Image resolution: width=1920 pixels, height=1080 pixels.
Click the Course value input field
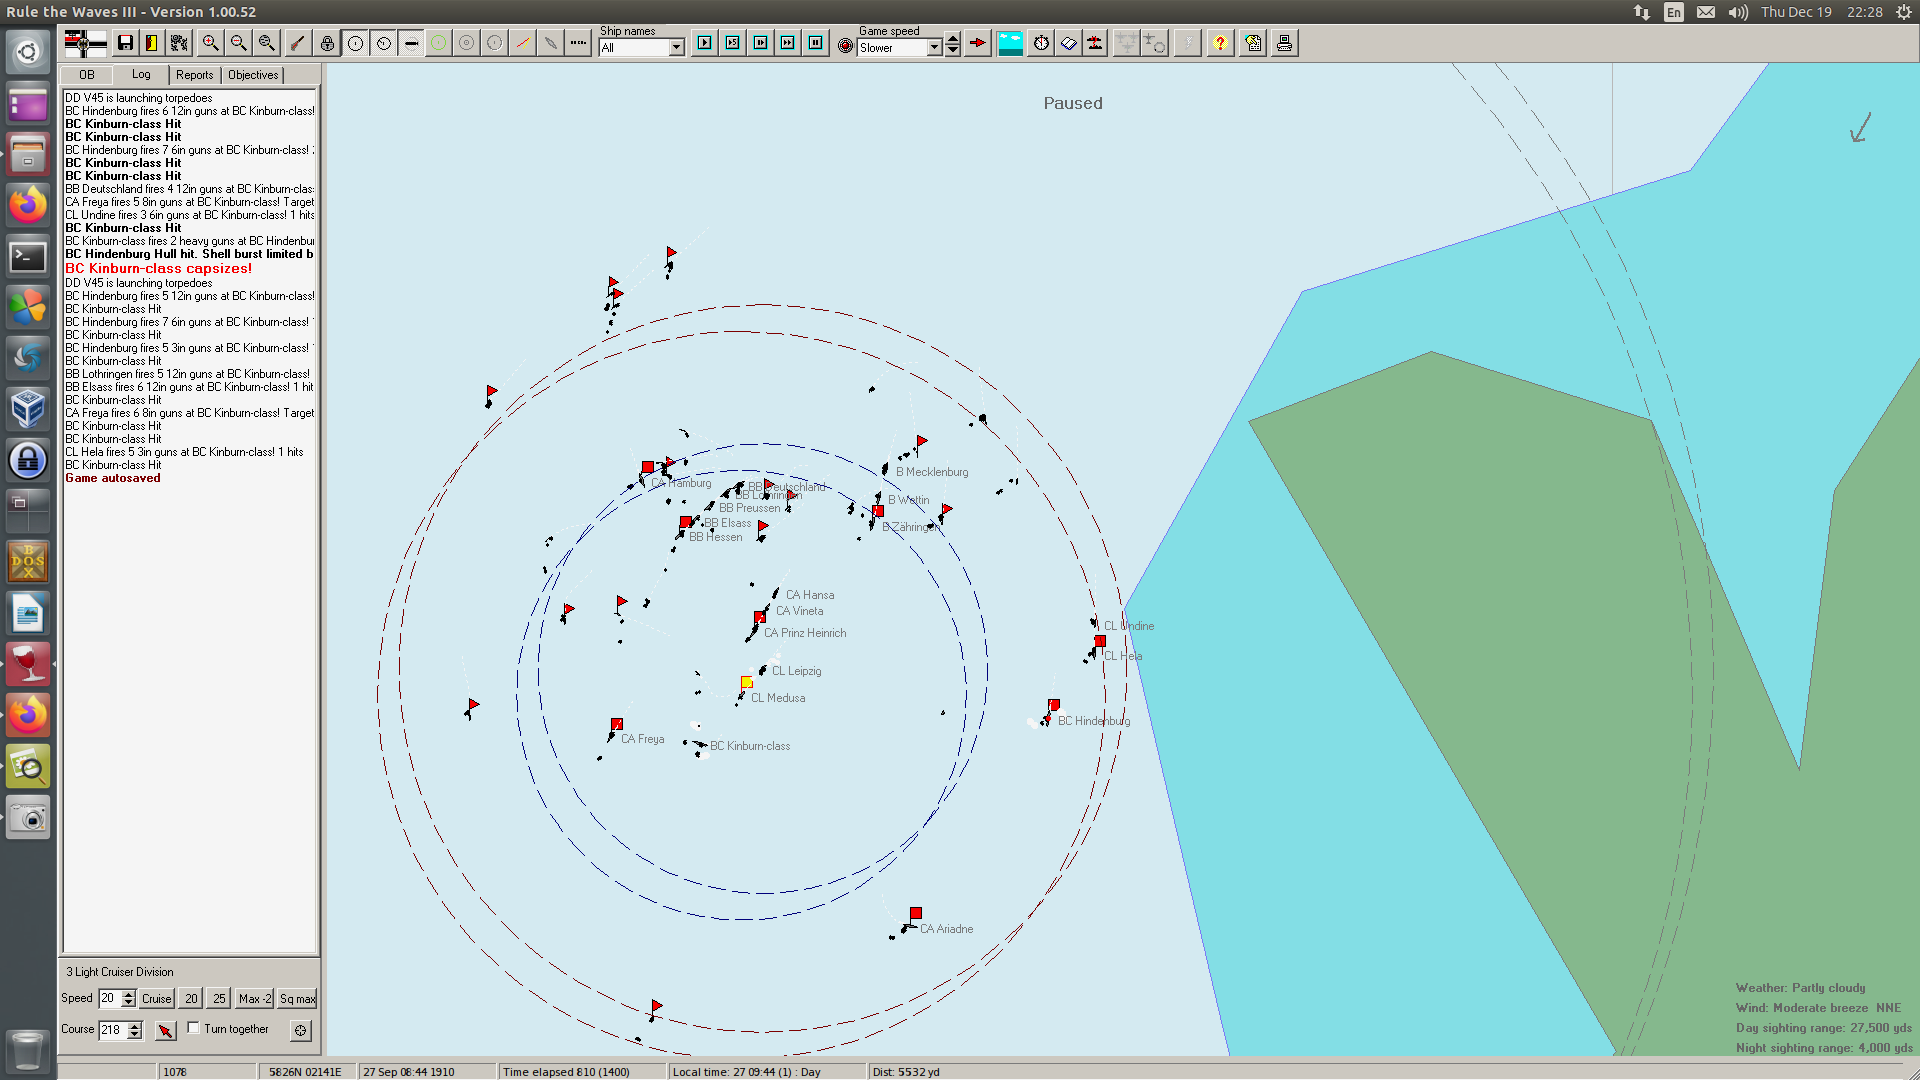pos(112,1030)
